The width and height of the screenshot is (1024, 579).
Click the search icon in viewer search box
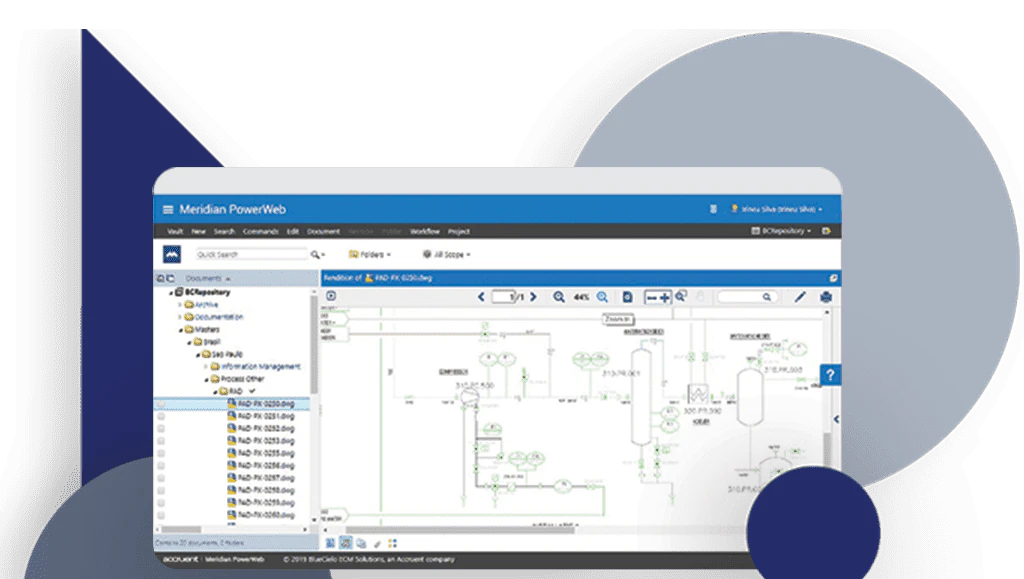click(x=767, y=297)
